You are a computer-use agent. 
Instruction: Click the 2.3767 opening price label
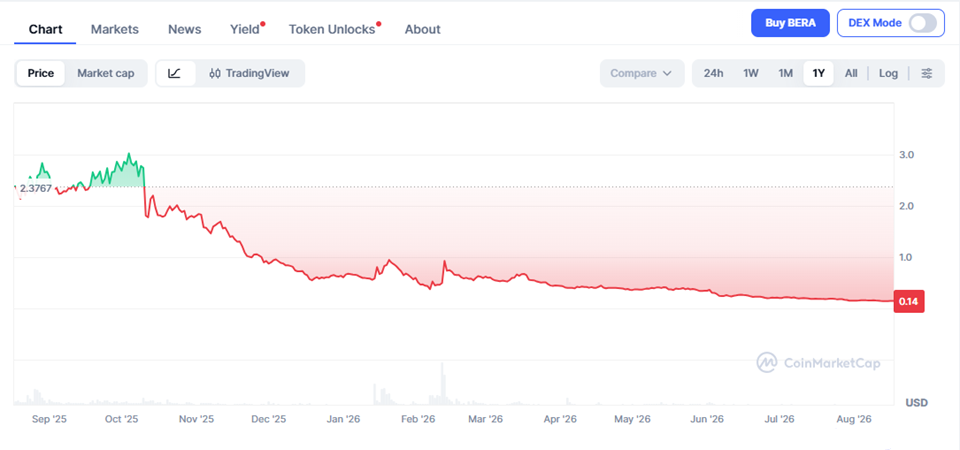pyautogui.click(x=36, y=189)
